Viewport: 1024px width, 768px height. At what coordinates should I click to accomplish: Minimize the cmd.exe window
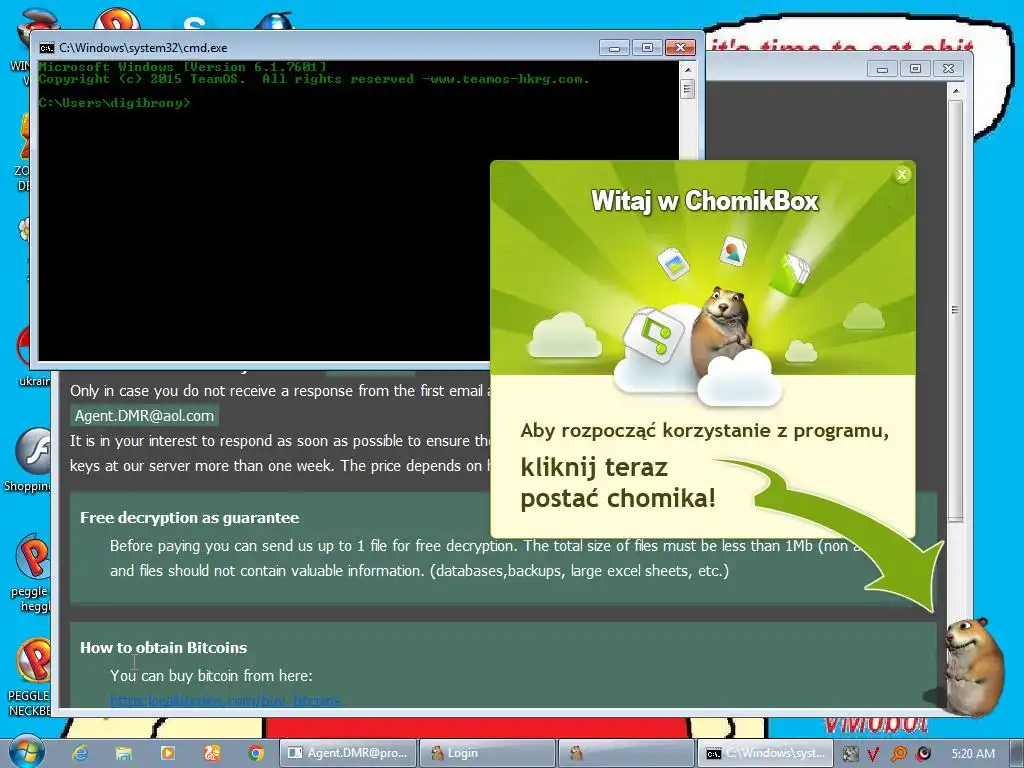614,48
